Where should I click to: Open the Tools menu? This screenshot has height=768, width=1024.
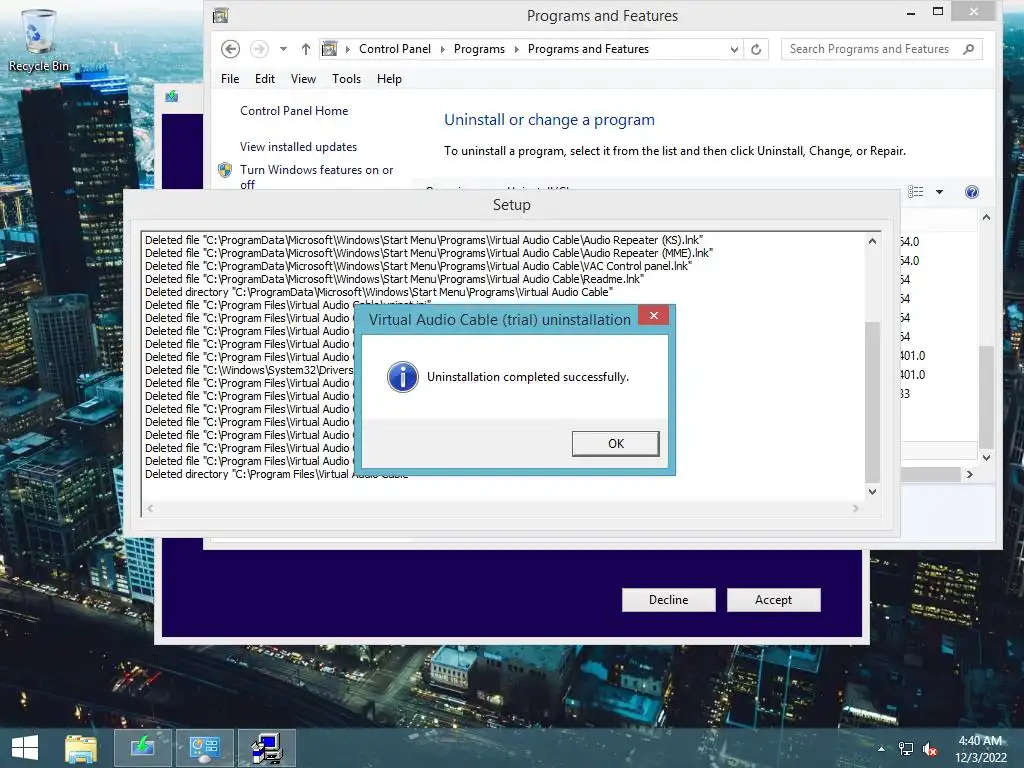(346, 79)
